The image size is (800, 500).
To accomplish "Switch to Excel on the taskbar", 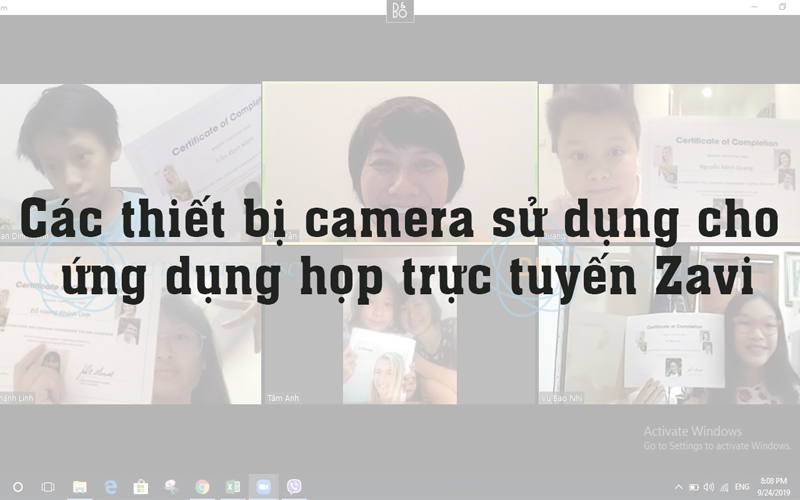I will pyautogui.click(x=233, y=487).
